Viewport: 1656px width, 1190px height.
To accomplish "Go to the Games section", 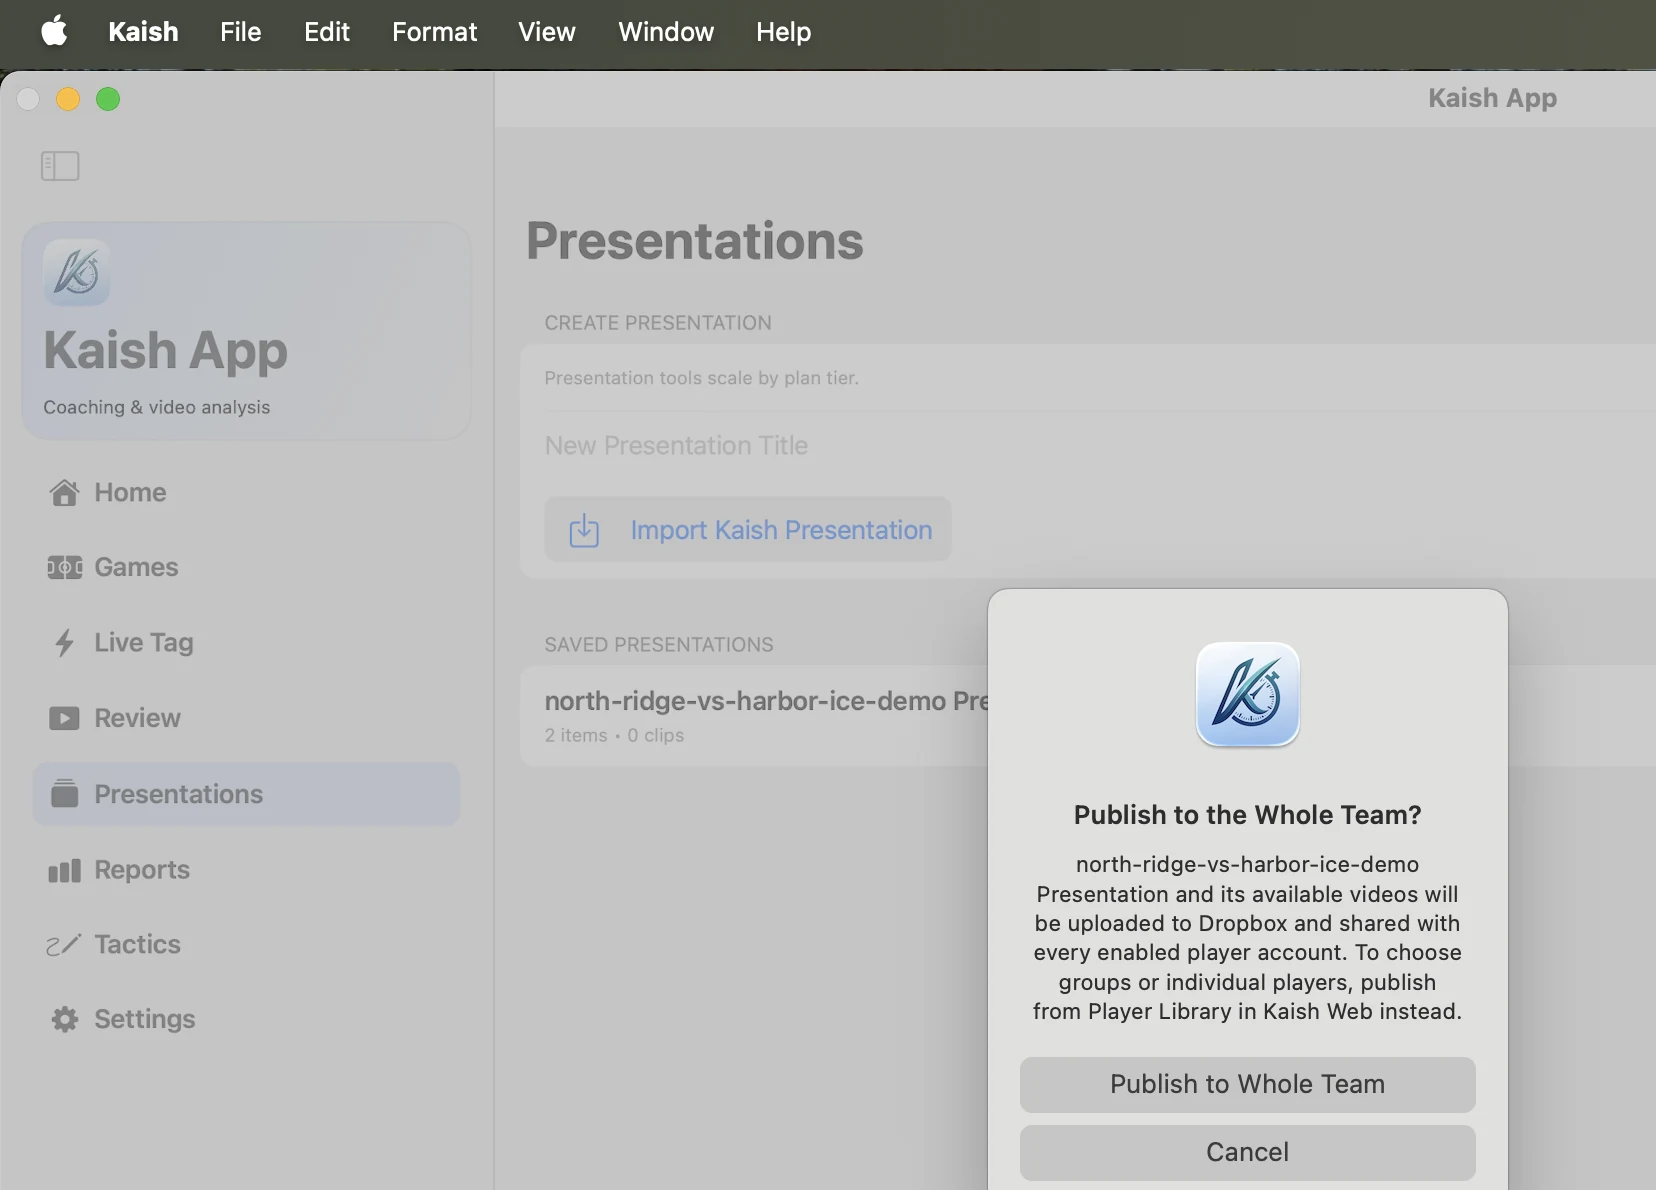I will (246, 568).
